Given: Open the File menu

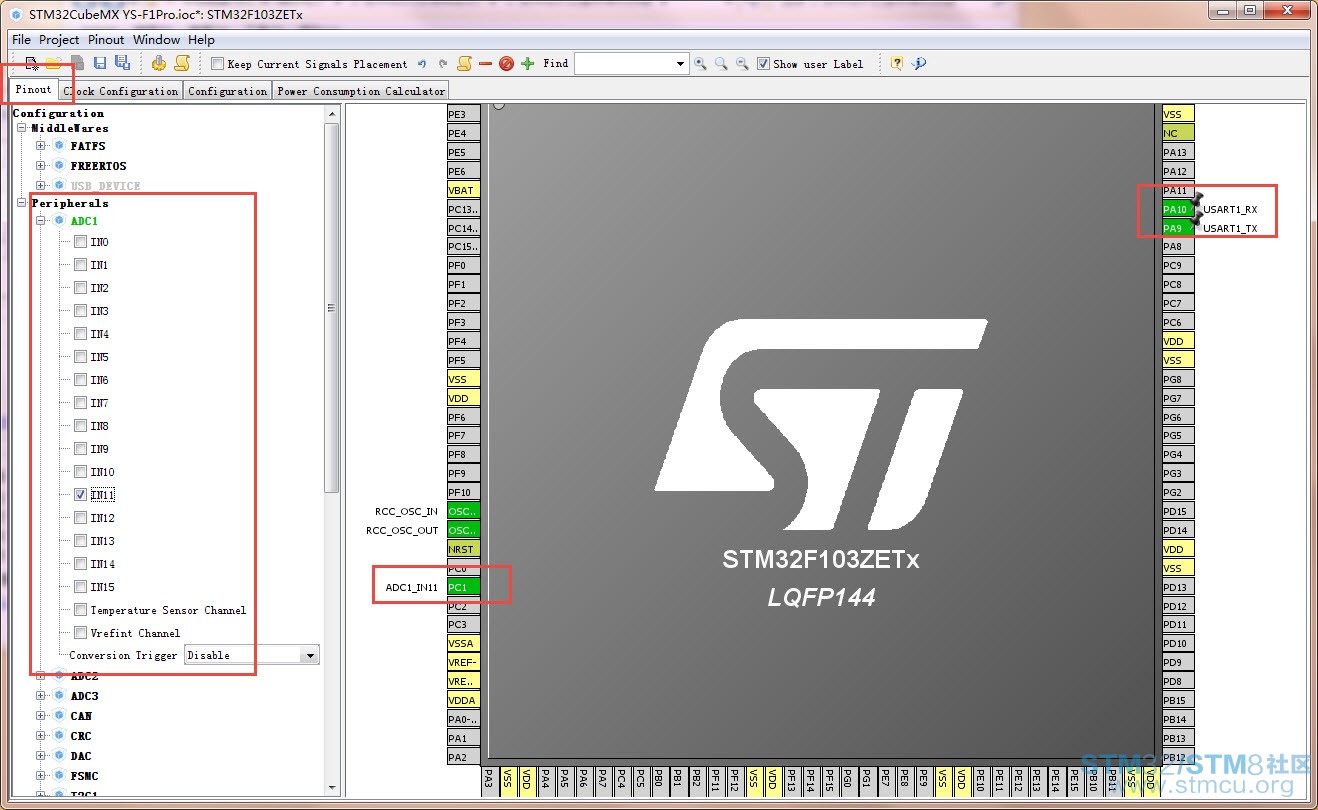Looking at the screenshot, I should pos(21,40).
